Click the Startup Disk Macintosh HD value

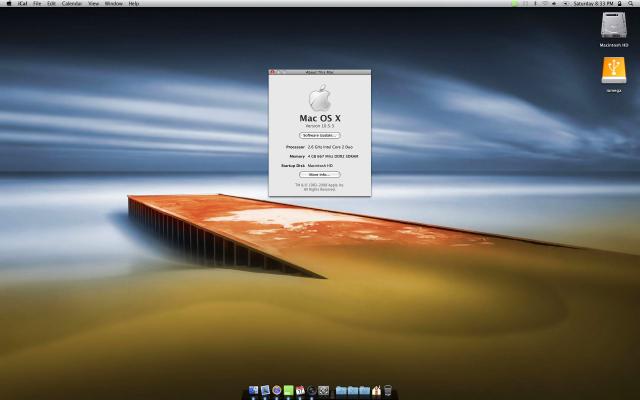coord(320,166)
